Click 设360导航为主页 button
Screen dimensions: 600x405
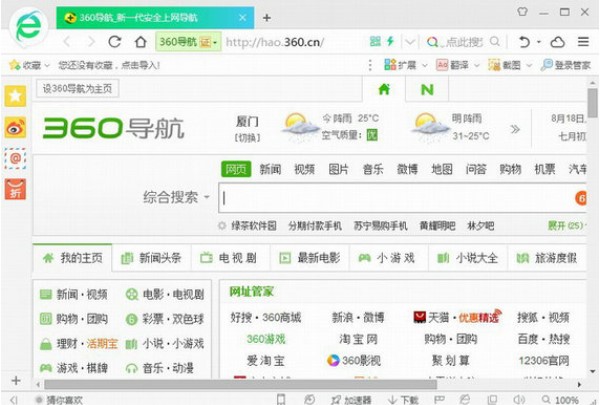coord(77,89)
